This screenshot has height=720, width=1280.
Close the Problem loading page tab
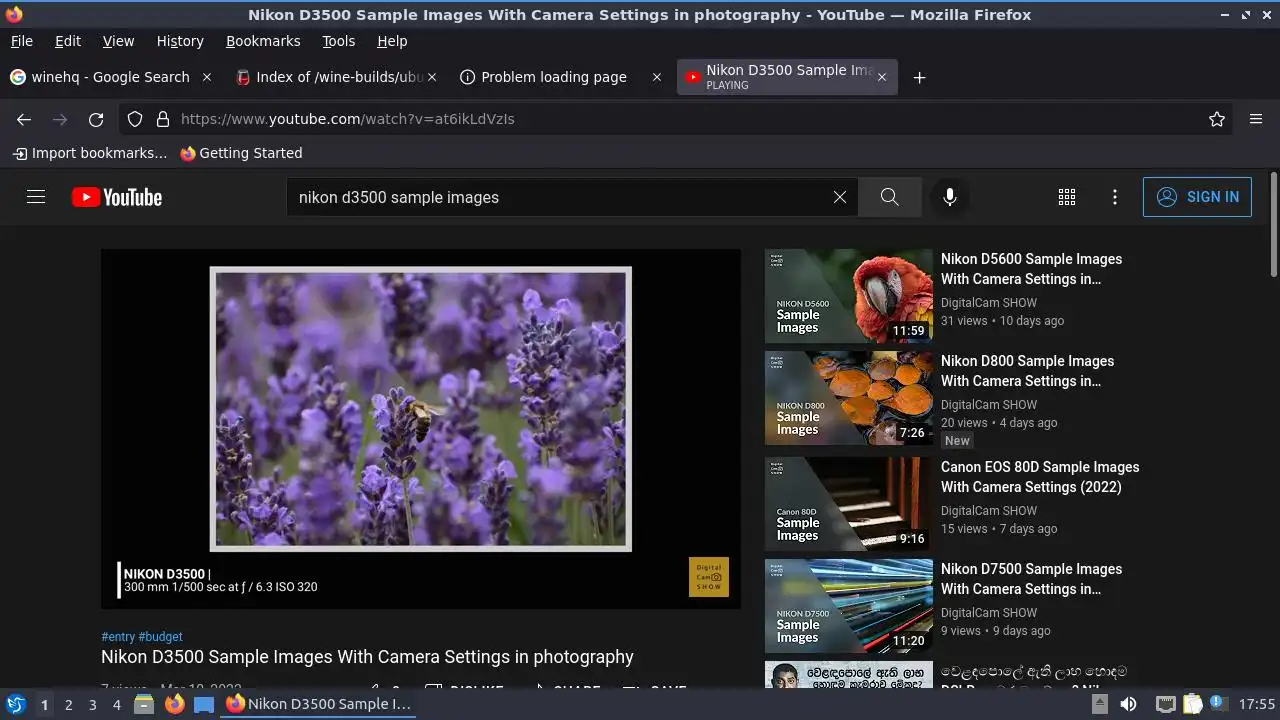(x=657, y=77)
